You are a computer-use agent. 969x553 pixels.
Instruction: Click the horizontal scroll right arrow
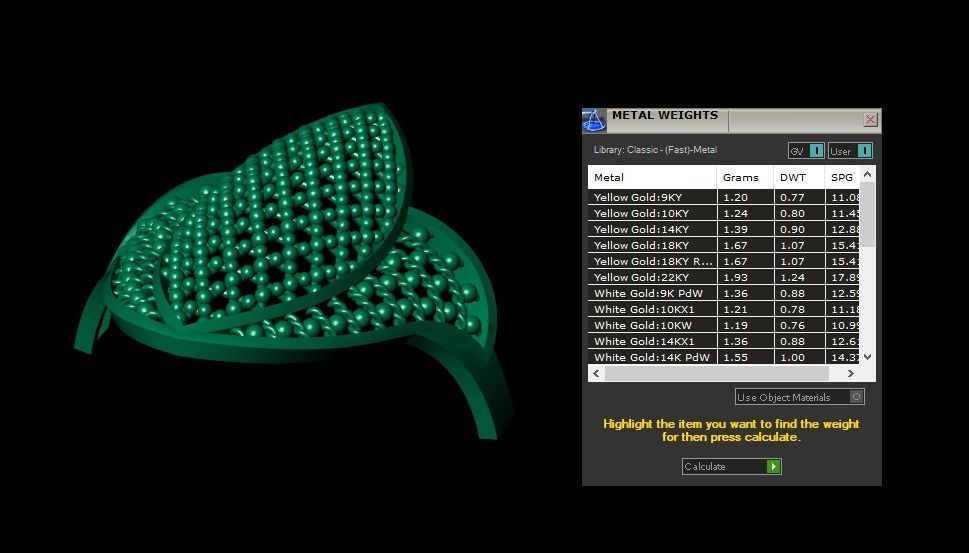(851, 373)
